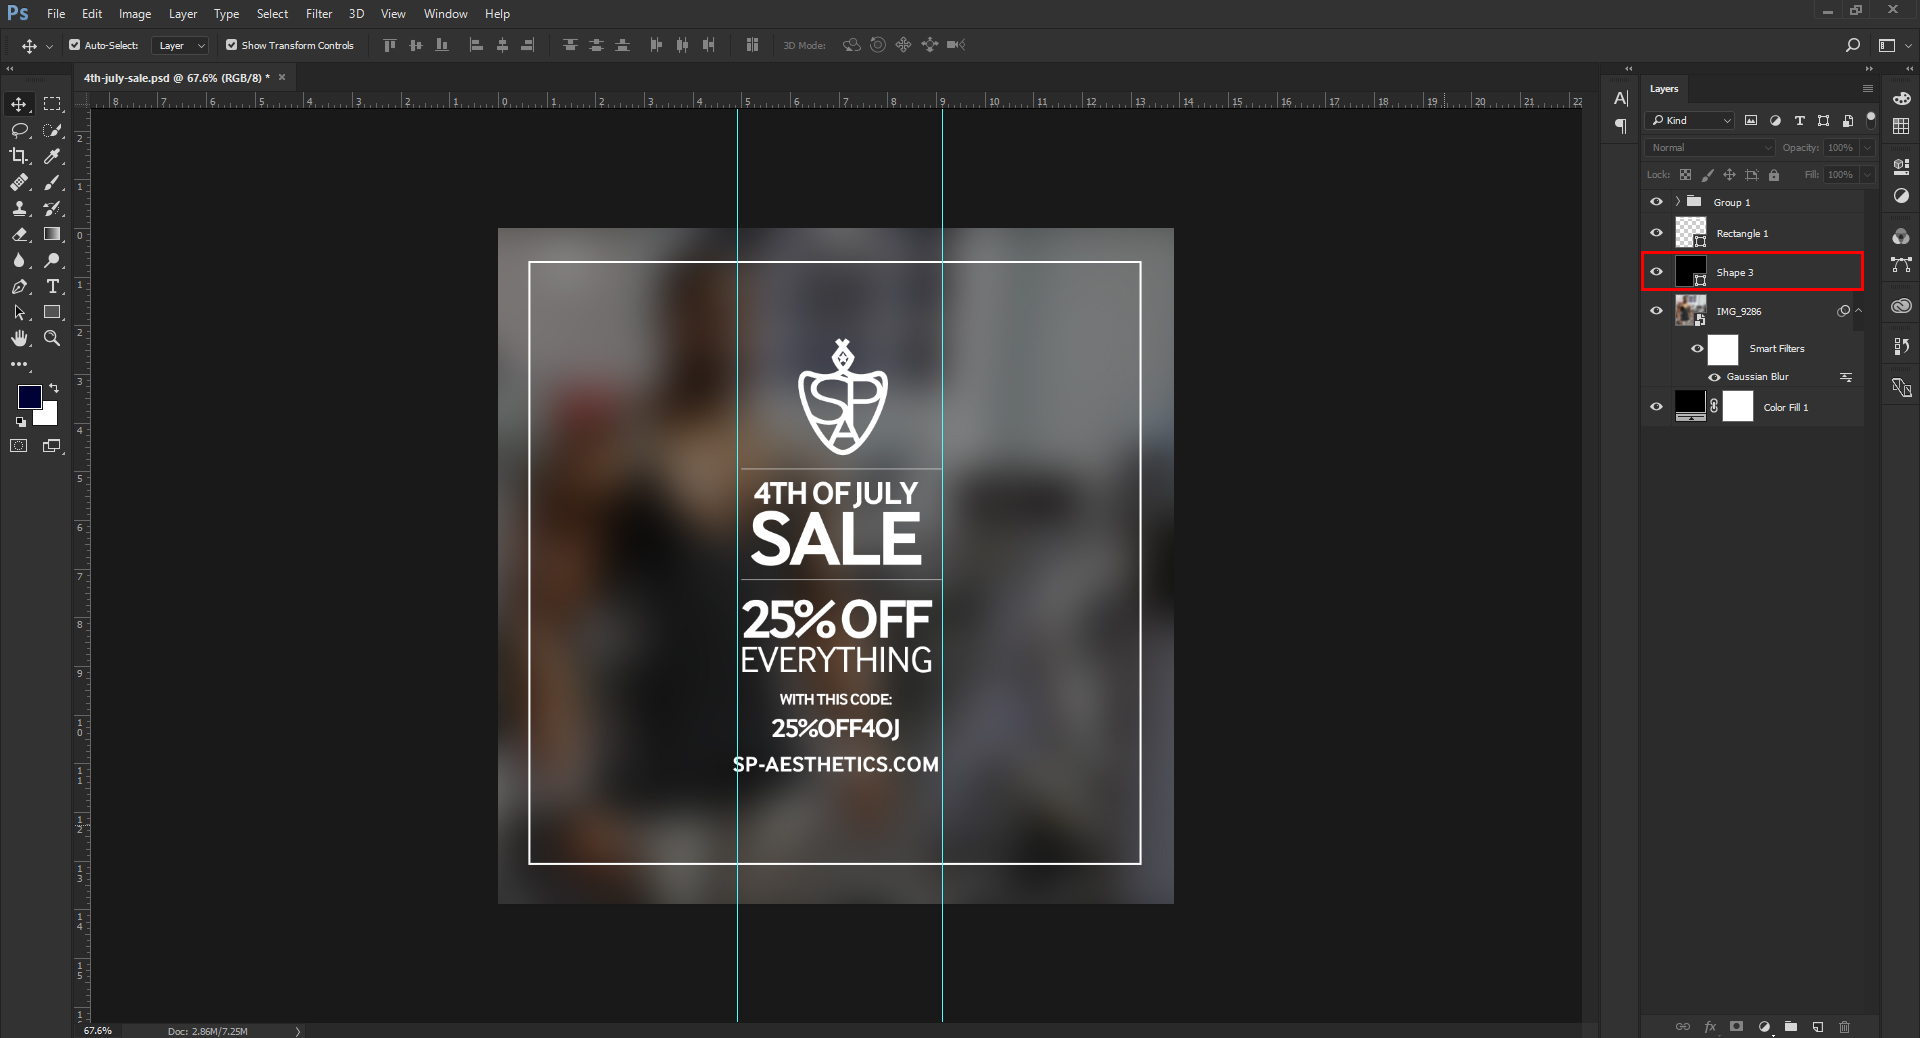
Task: Open Layers panel options menu
Action: coord(1867,89)
